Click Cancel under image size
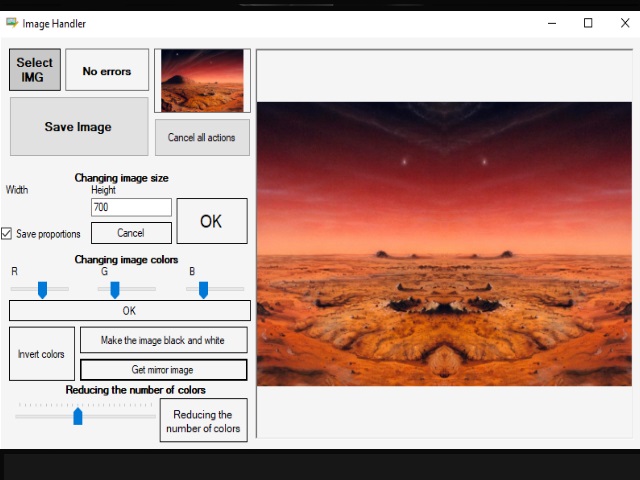The image size is (640, 480). 131,233
